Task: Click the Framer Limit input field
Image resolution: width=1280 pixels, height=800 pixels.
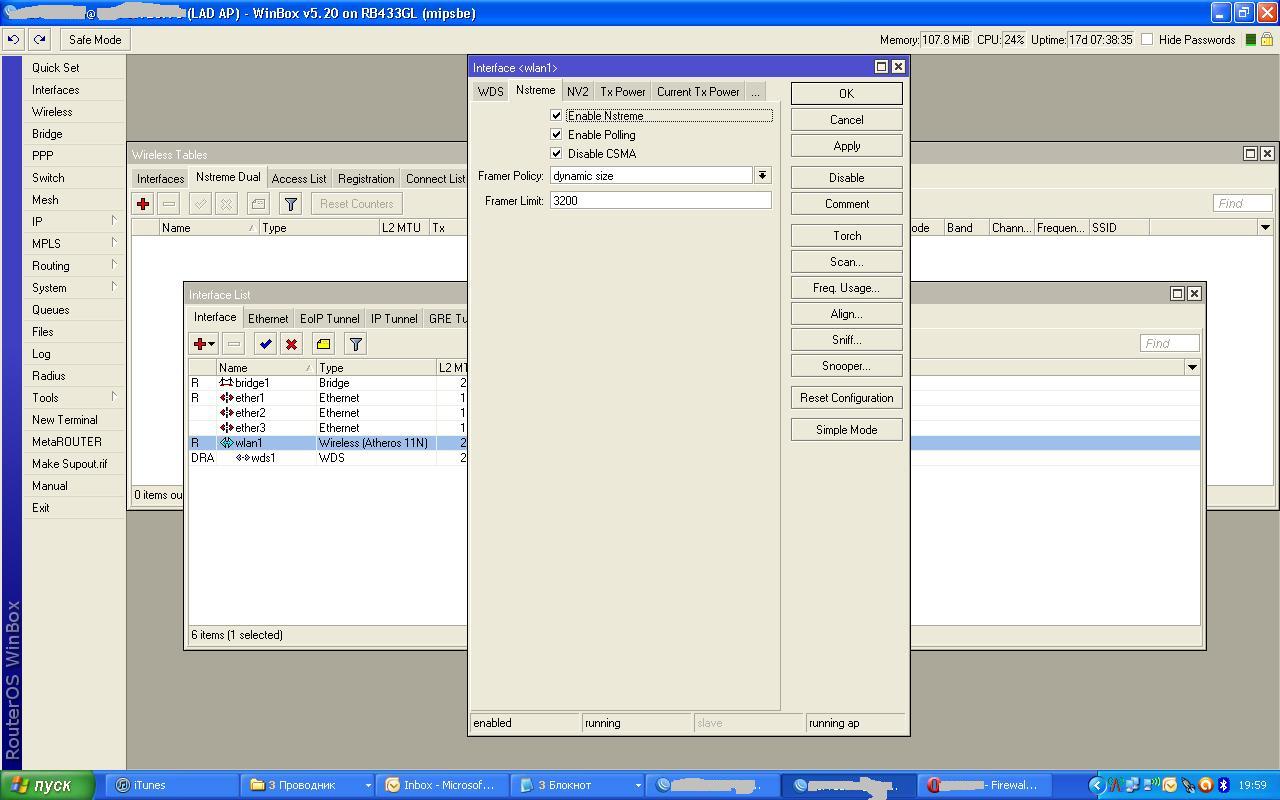Action: coord(660,201)
